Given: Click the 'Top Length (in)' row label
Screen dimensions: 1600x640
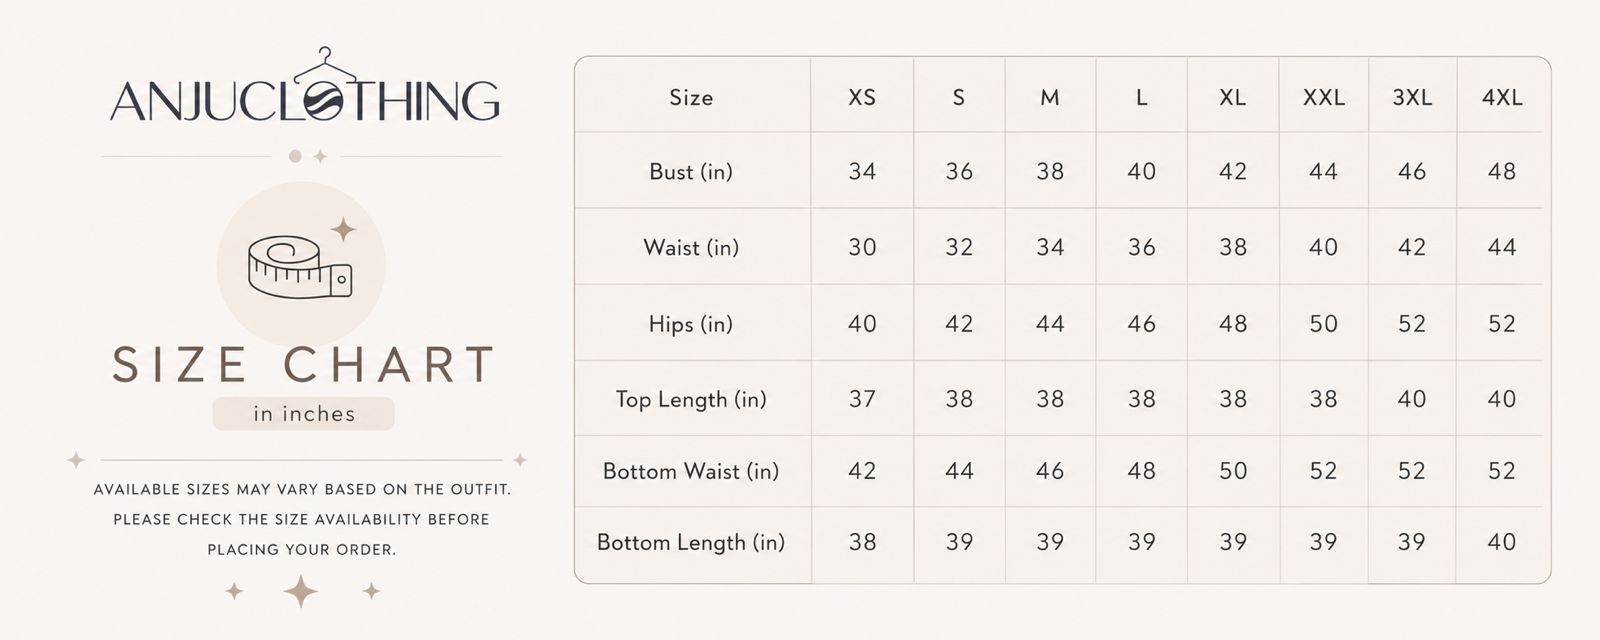Looking at the screenshot, I should click(x=691, y=399).
